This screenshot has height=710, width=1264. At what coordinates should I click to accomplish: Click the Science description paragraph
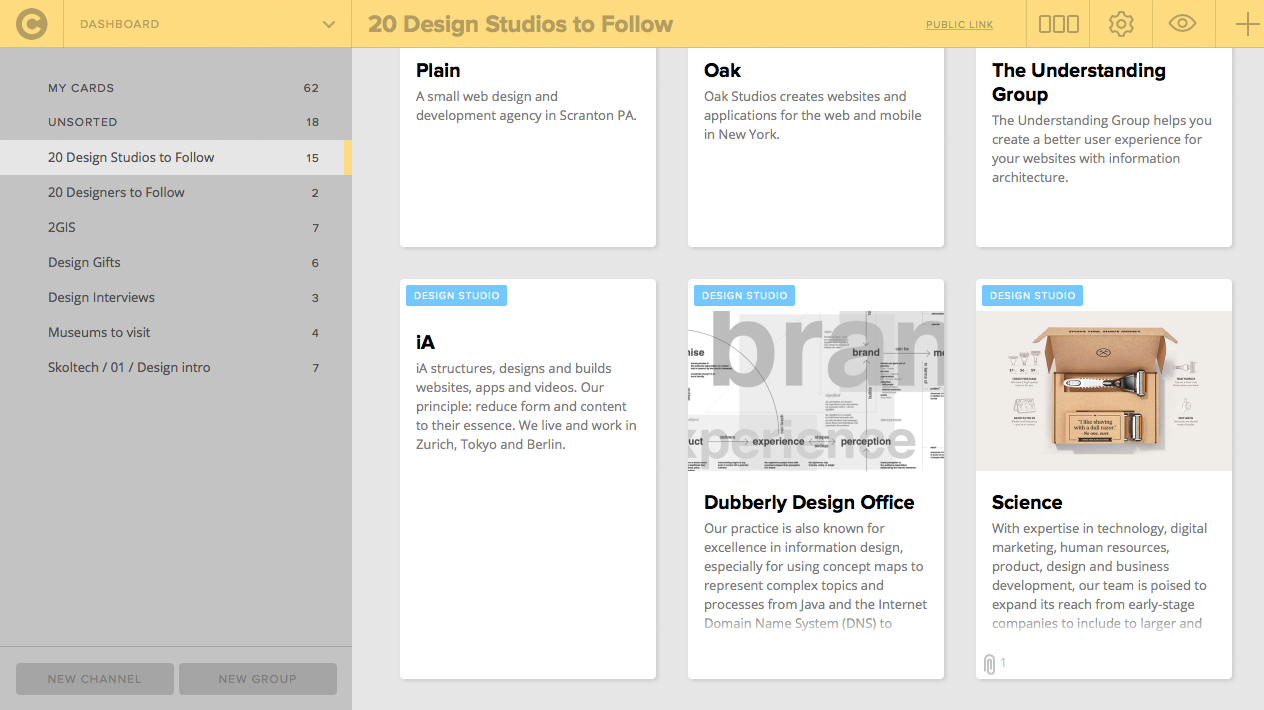1100,576
